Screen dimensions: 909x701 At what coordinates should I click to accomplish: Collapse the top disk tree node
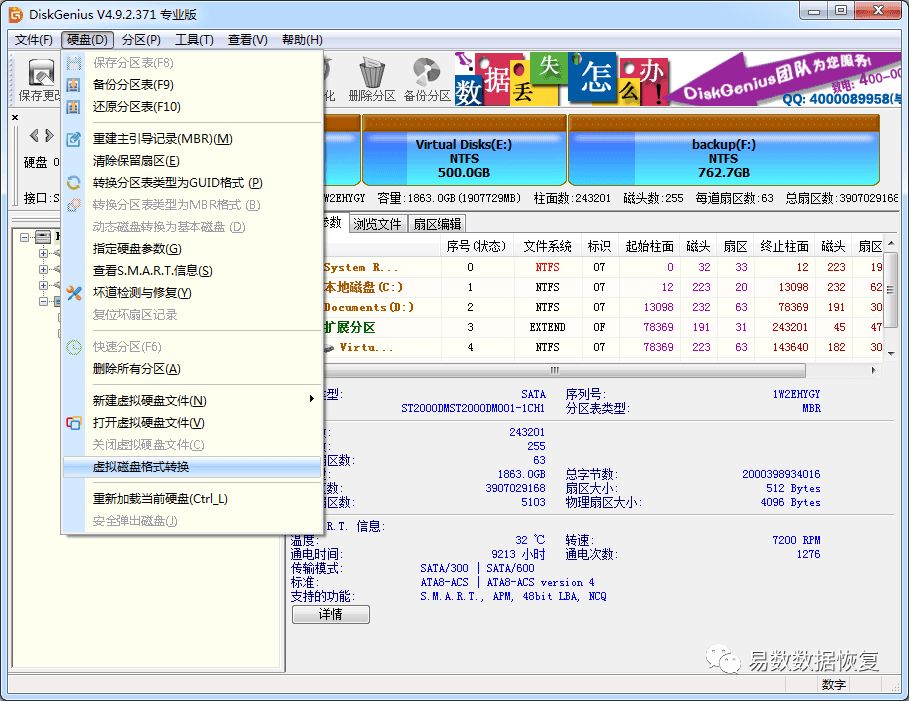[24, 237]
